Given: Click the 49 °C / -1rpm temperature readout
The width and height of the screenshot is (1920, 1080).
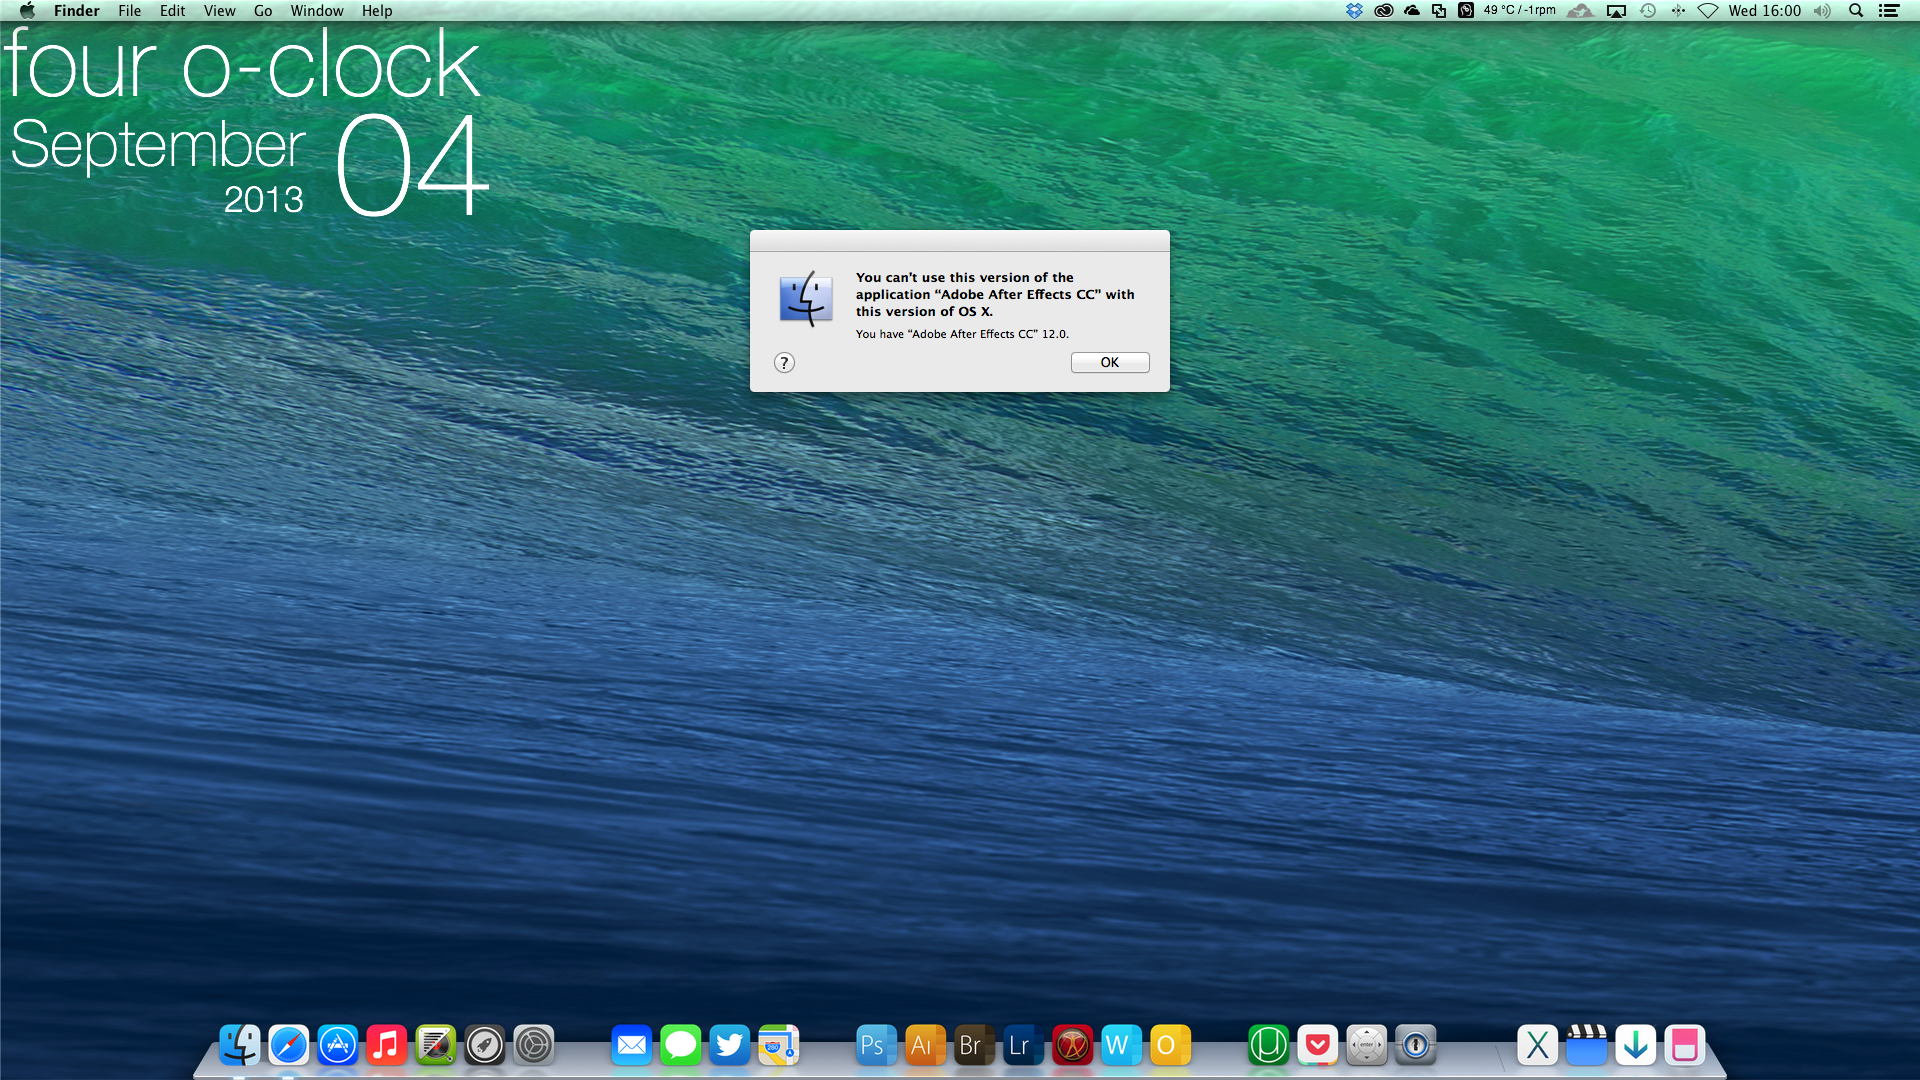Looking at the screenshot, I should 1519,10.
